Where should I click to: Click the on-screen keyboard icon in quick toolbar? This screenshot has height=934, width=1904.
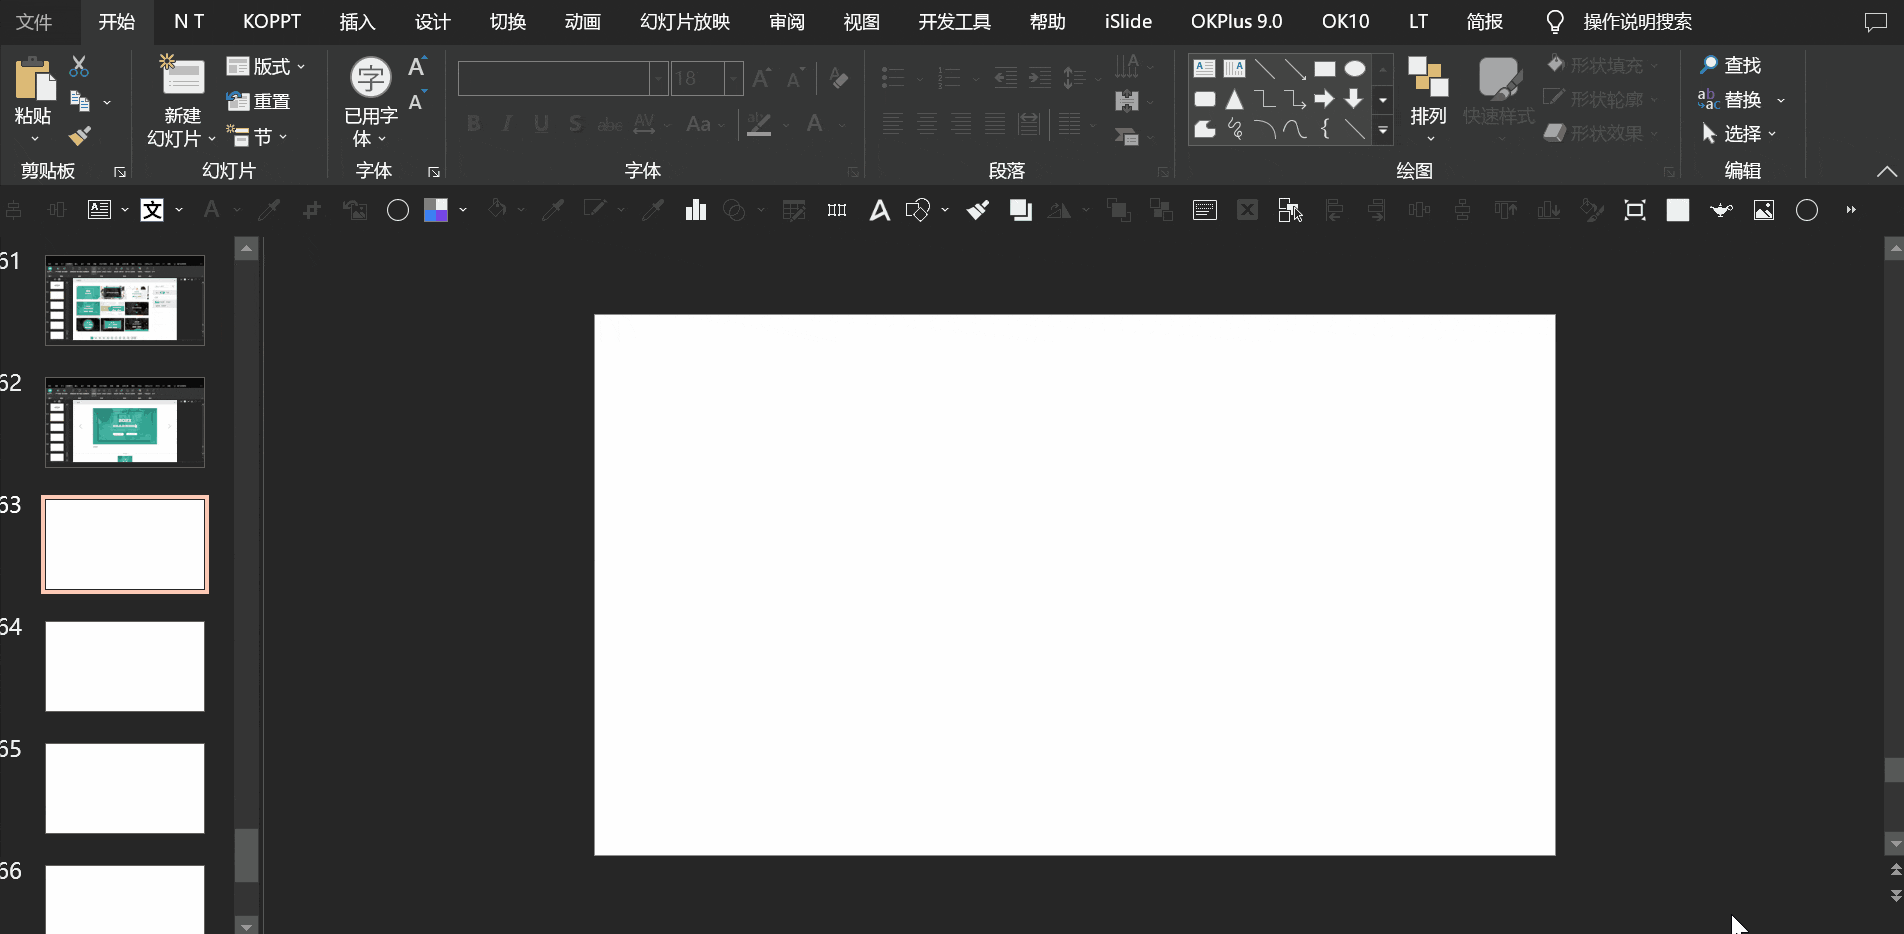(x=1205, y=210)
